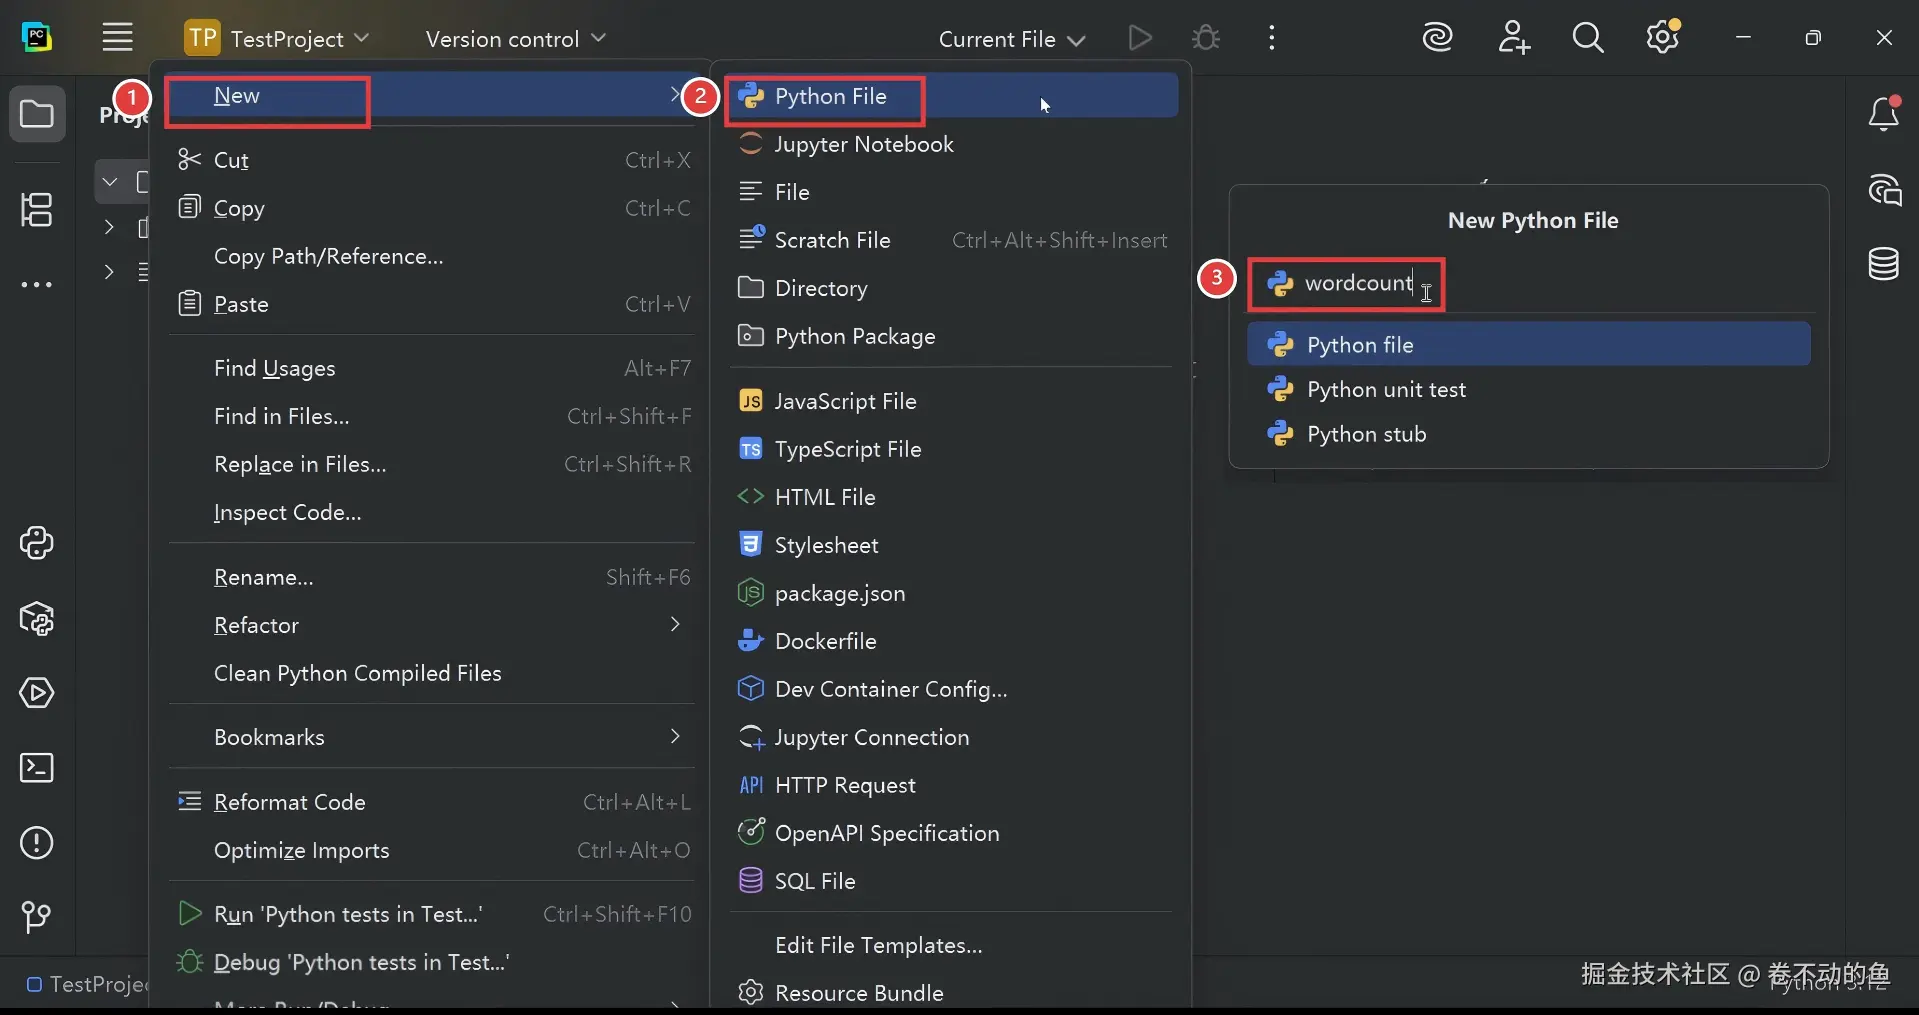The width and height of the screenshot is (1919, 1015).
Task: Open the Project tool window folder icon
Action: click(x=37, y=115)
